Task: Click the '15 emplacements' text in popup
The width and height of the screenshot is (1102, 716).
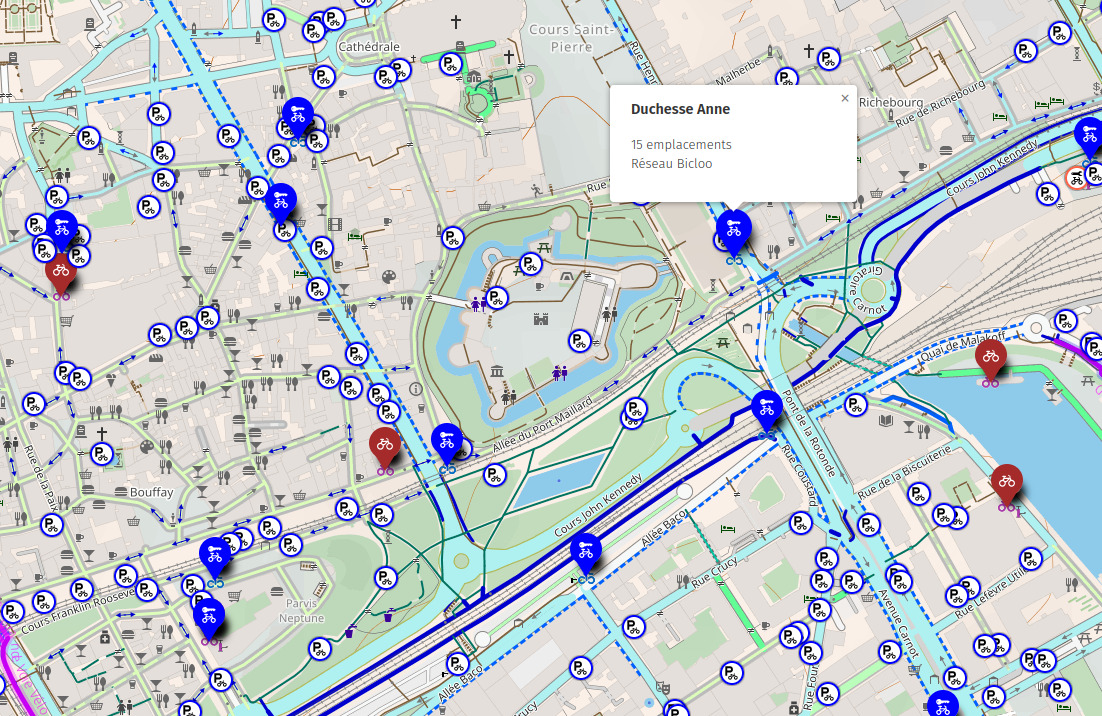Action: (681, 145)
